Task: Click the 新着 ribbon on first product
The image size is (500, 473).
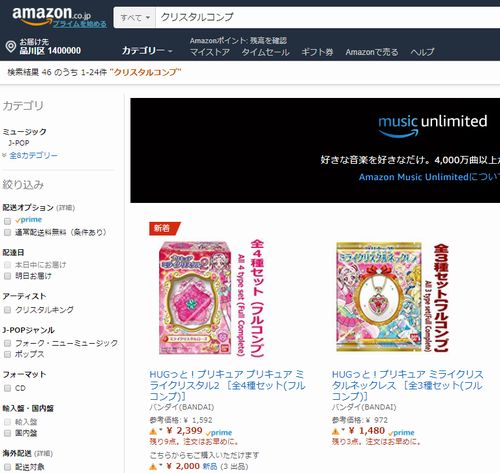Action: point(165,228)
